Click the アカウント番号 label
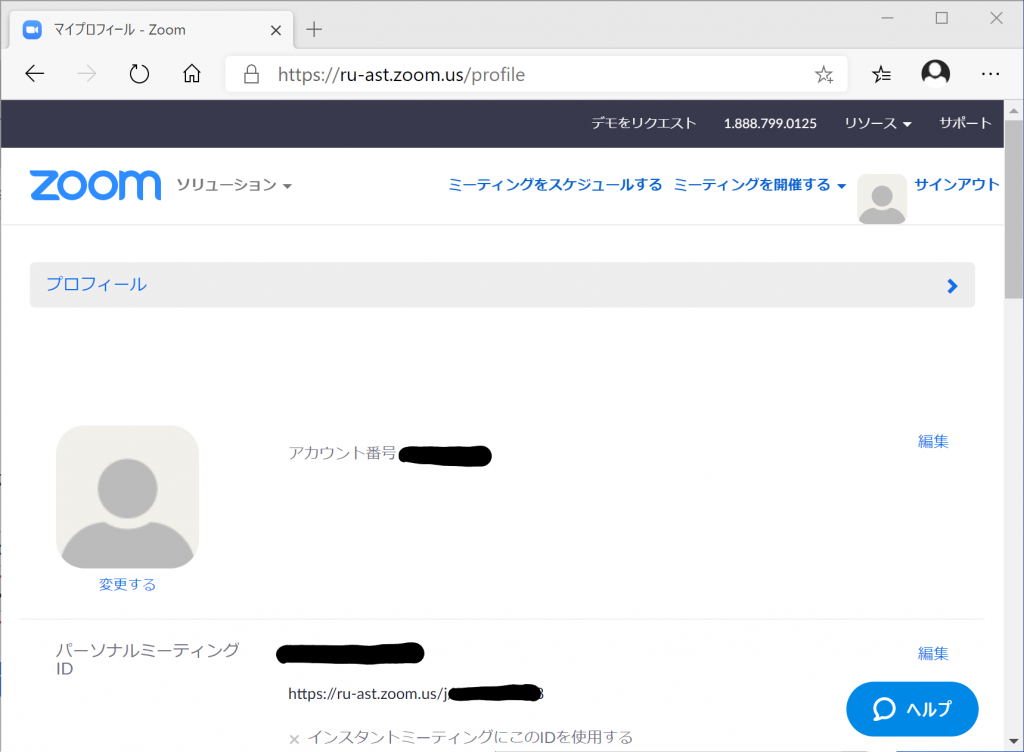 click(x=342, y=453)
